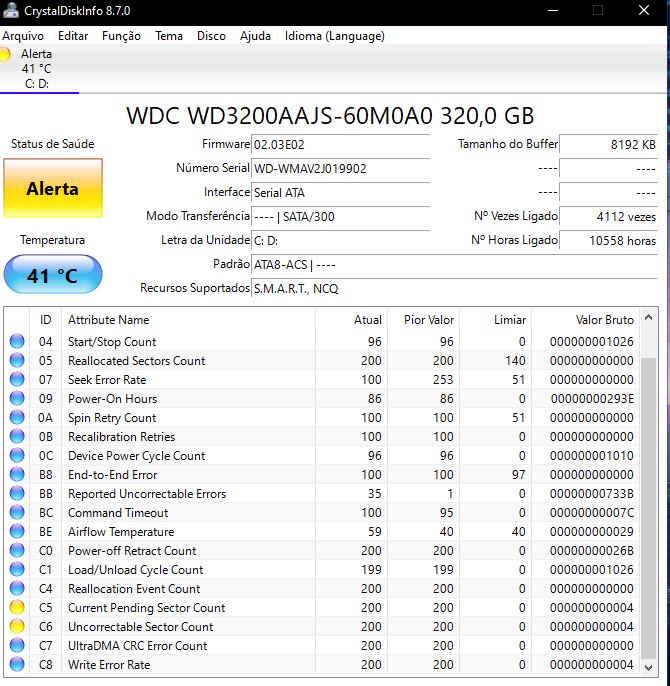Viewport: 670px width, 686px height.
Task: Click the blue status icon for Command Timeout
Action: tap(17, 512)
